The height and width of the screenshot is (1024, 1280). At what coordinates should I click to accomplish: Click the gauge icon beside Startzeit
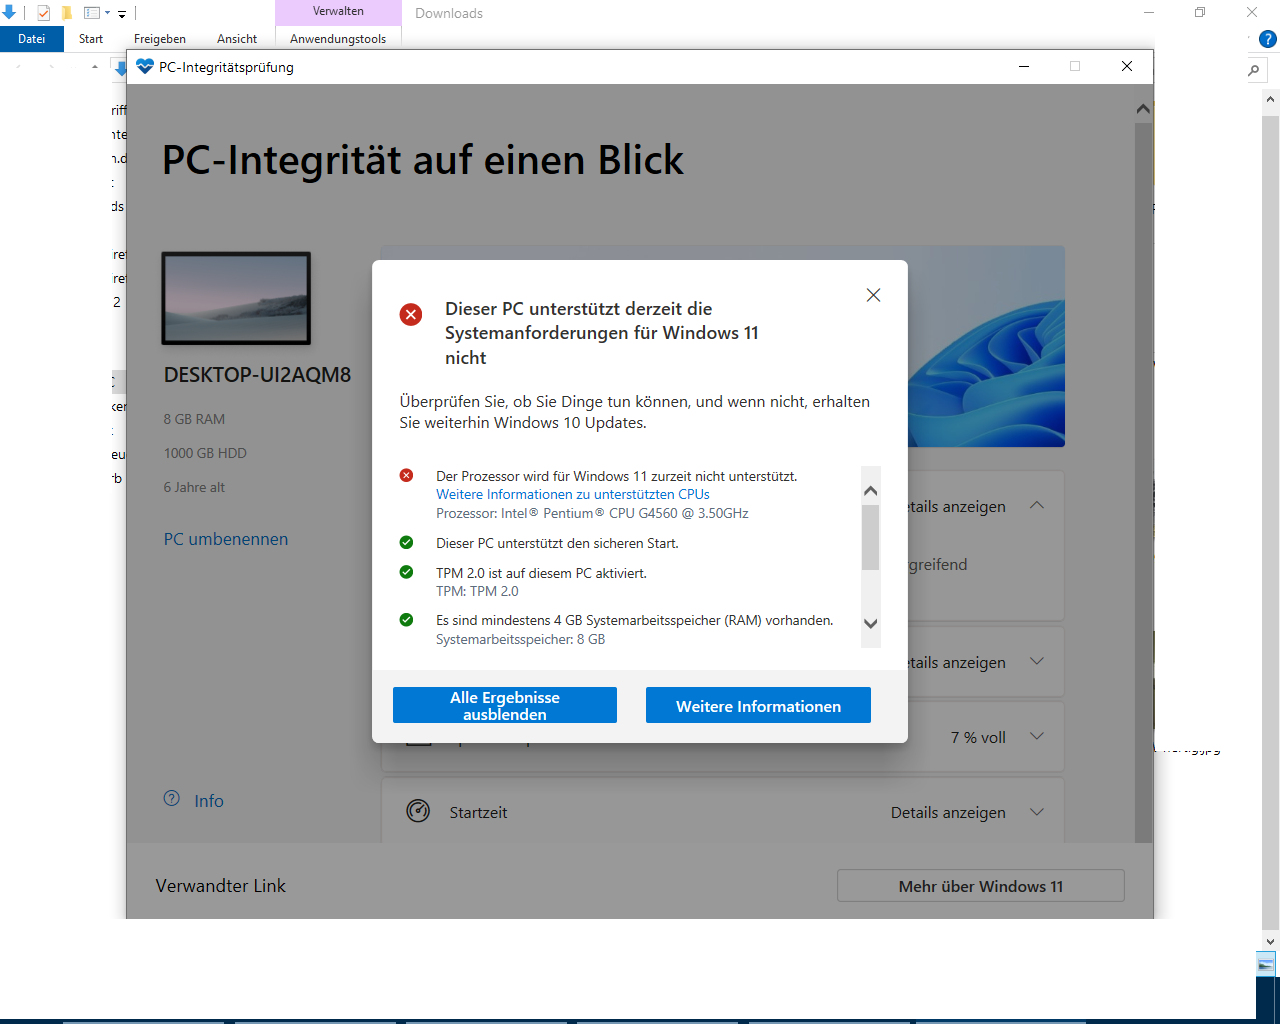coord(418,811)
